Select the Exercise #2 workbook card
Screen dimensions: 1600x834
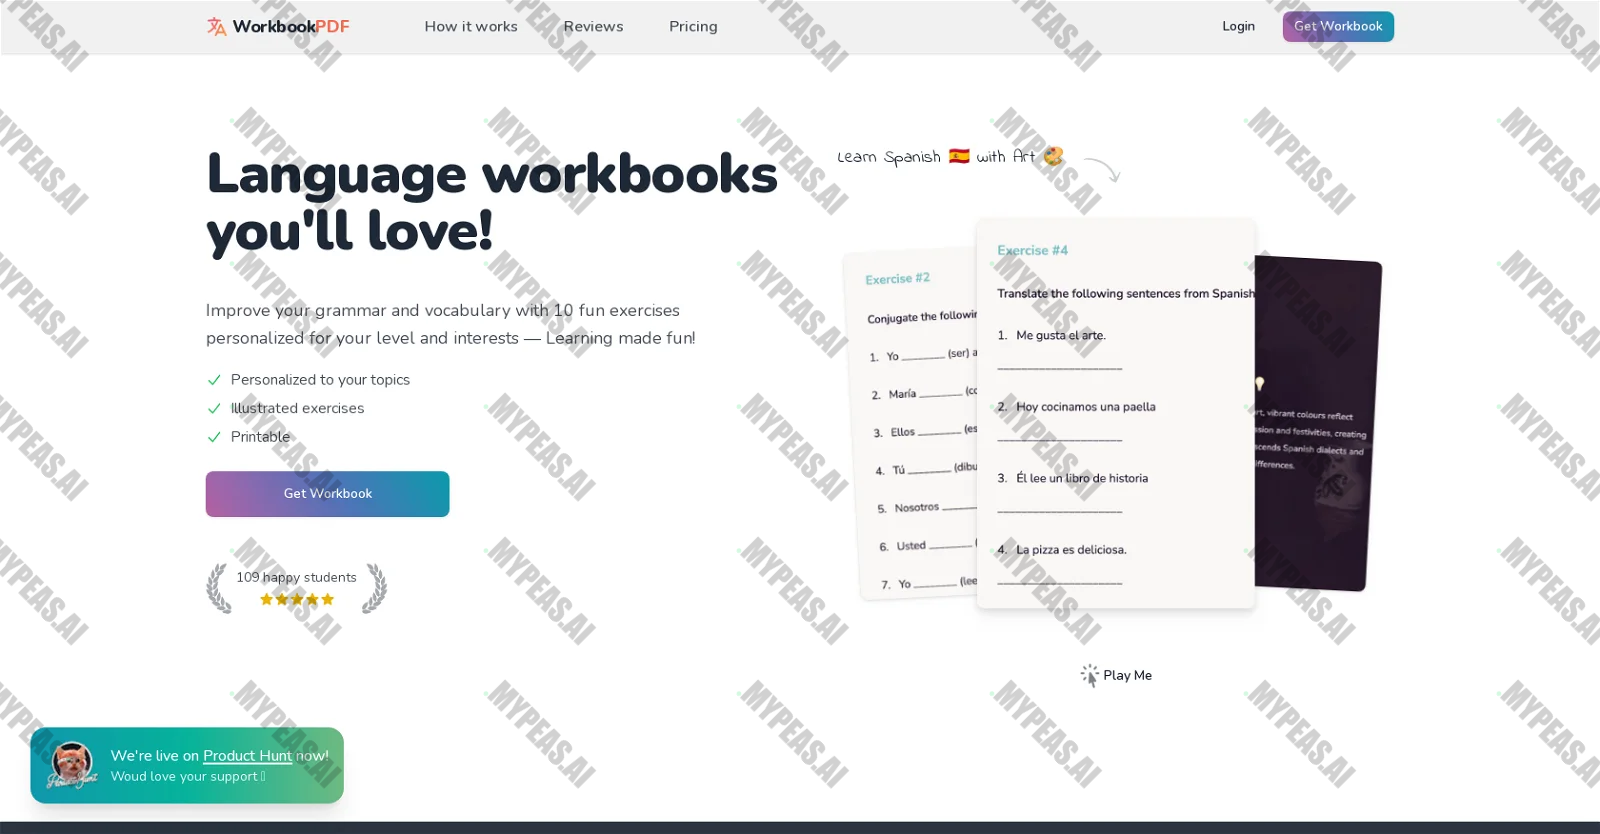(x=912, y=425)
